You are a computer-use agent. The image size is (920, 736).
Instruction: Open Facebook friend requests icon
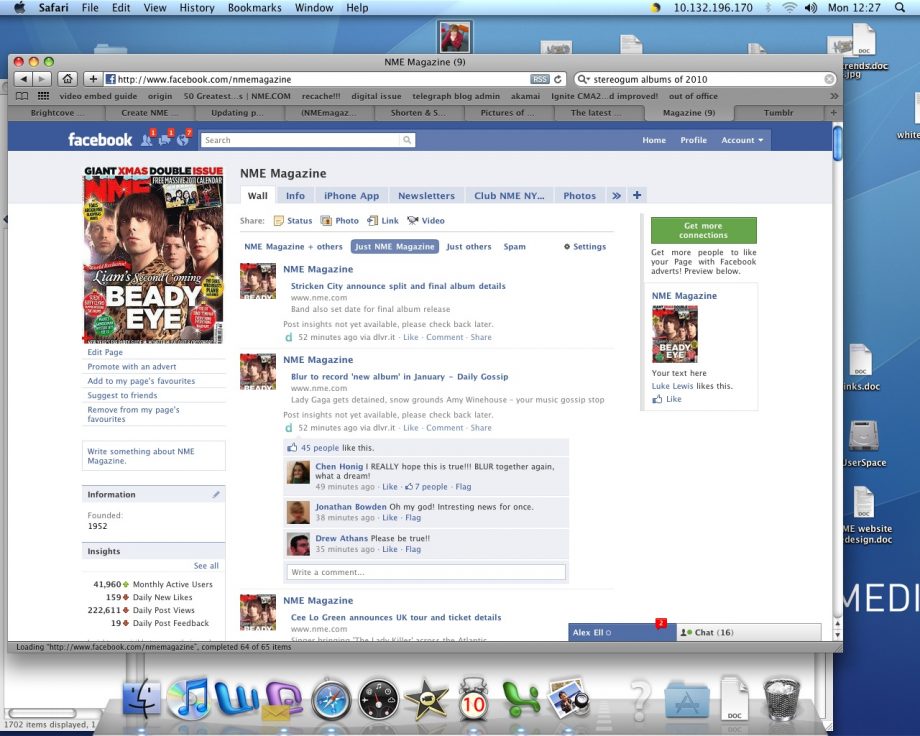pos(147,139)
